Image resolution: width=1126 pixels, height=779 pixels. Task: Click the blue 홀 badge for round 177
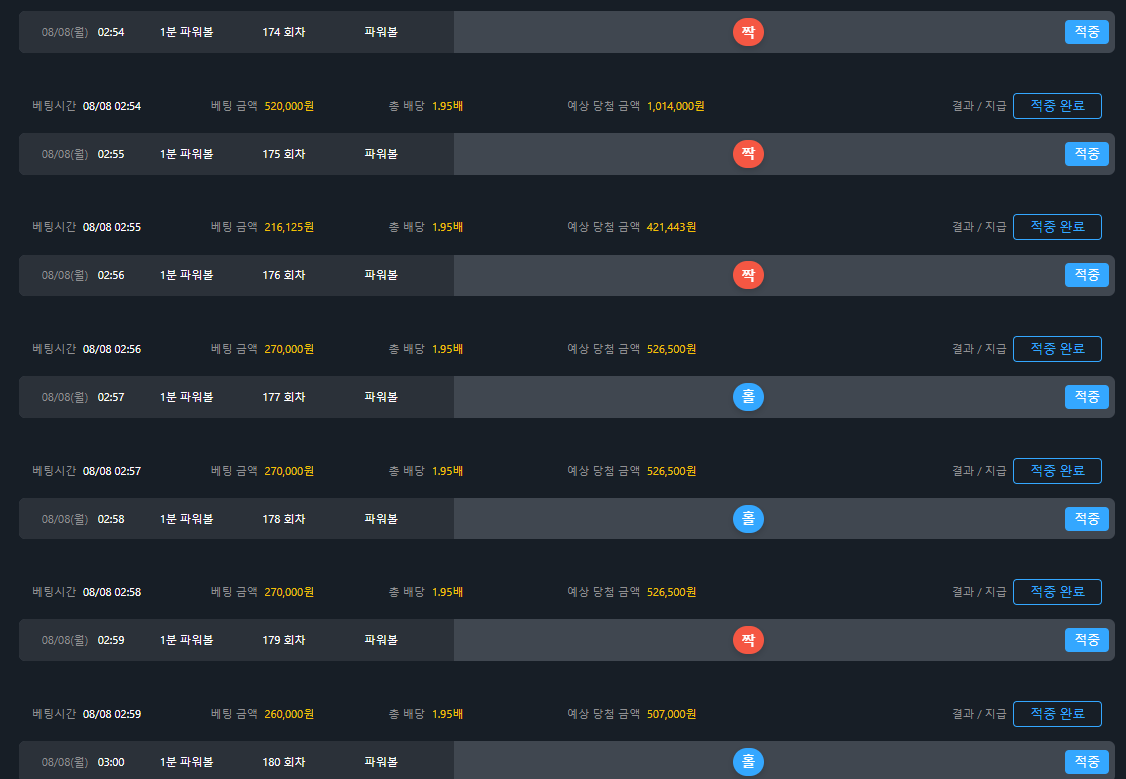748,397
